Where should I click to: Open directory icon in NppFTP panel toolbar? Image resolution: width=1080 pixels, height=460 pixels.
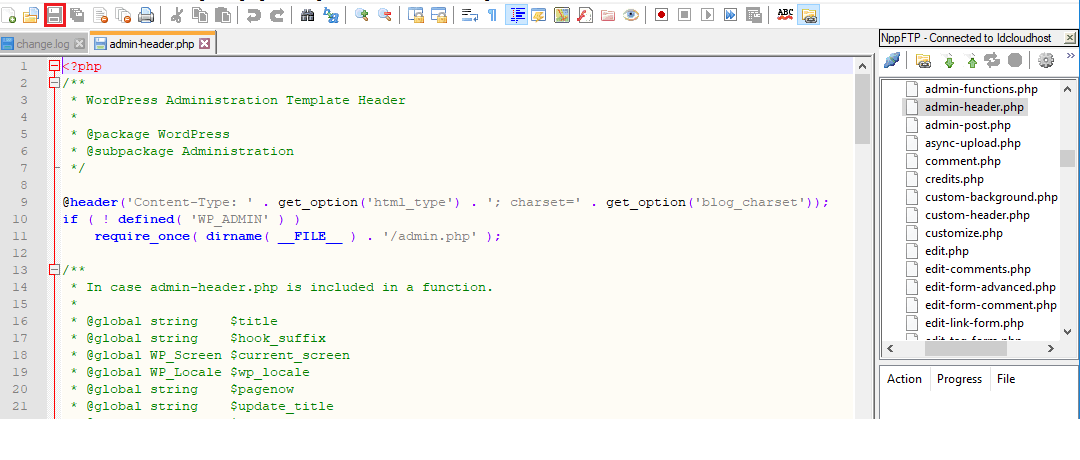pyautogui.click(x=924, y=61)
